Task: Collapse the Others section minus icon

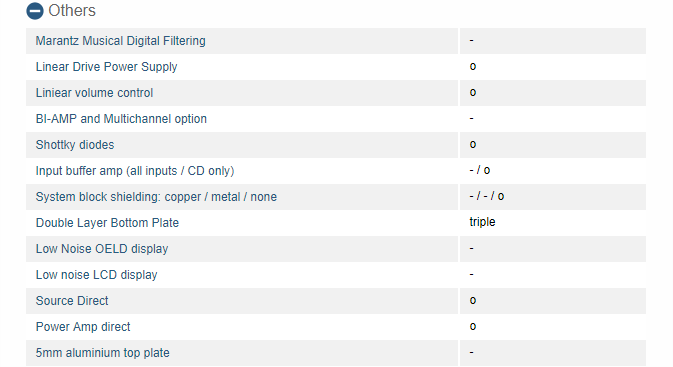Action: [35, 11]
